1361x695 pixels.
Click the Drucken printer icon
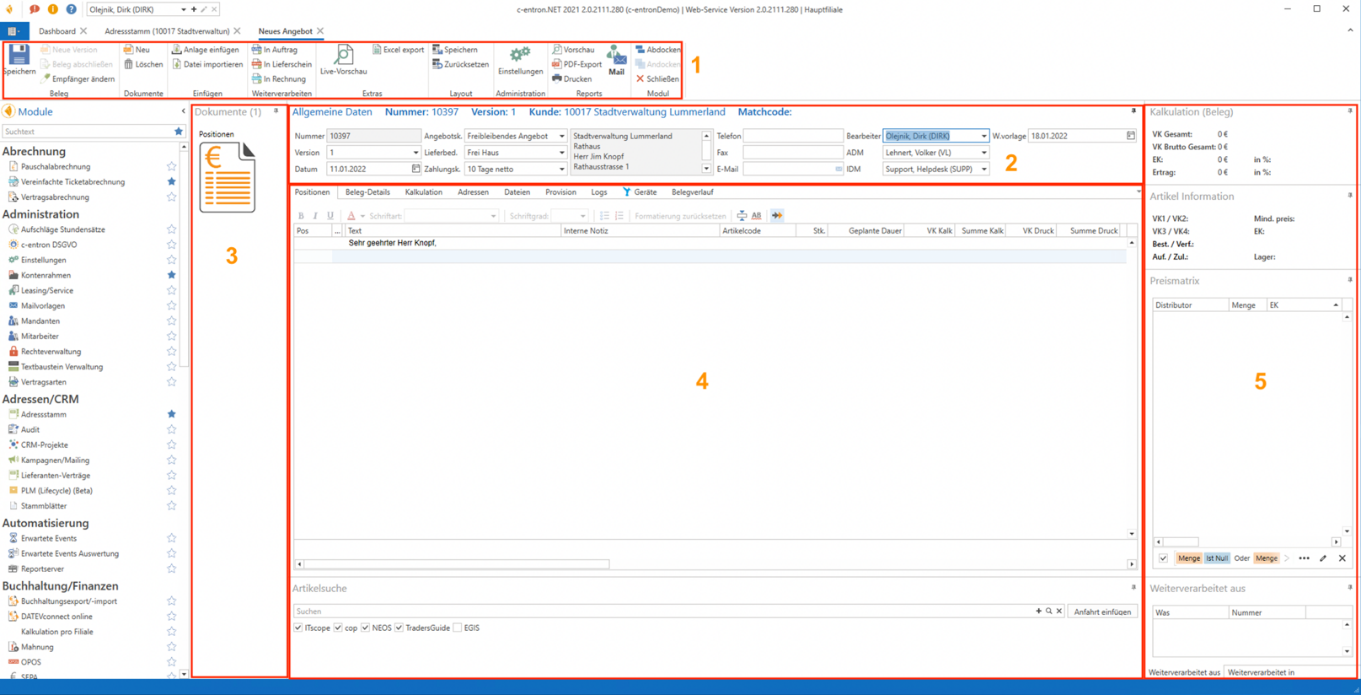[572, 79]
